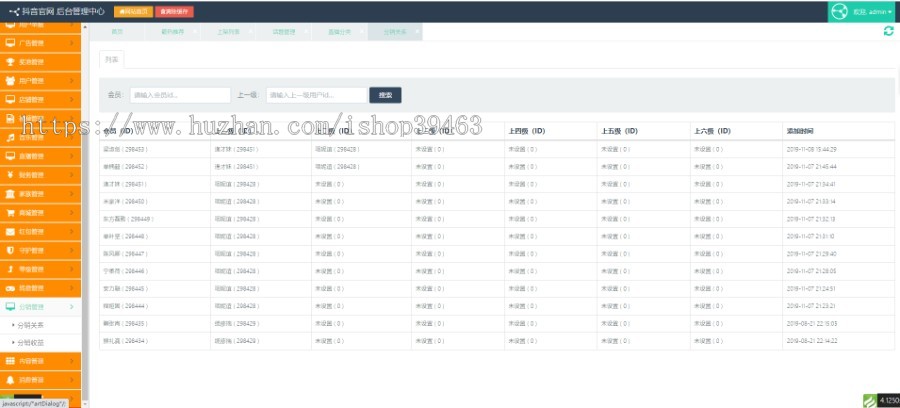Expand 店铺管理 via its chevron arrow
The image size is (900, 408).
coord(71,99)
